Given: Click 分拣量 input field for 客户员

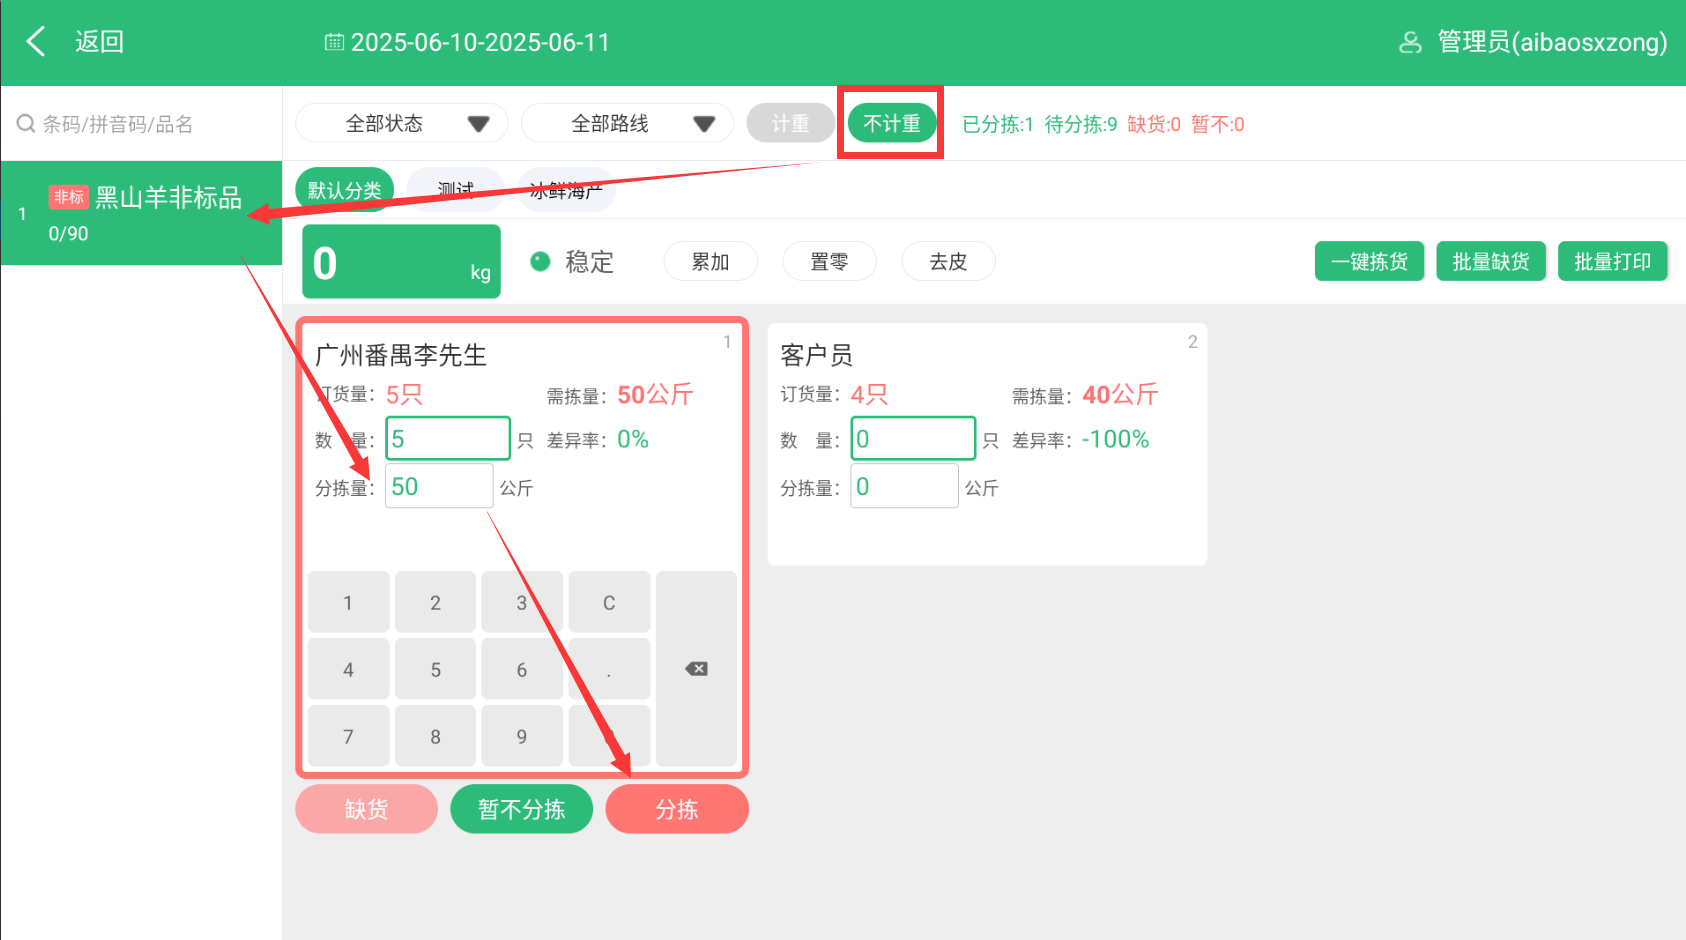Looking at the screenshot, I should tap(904, 487).
